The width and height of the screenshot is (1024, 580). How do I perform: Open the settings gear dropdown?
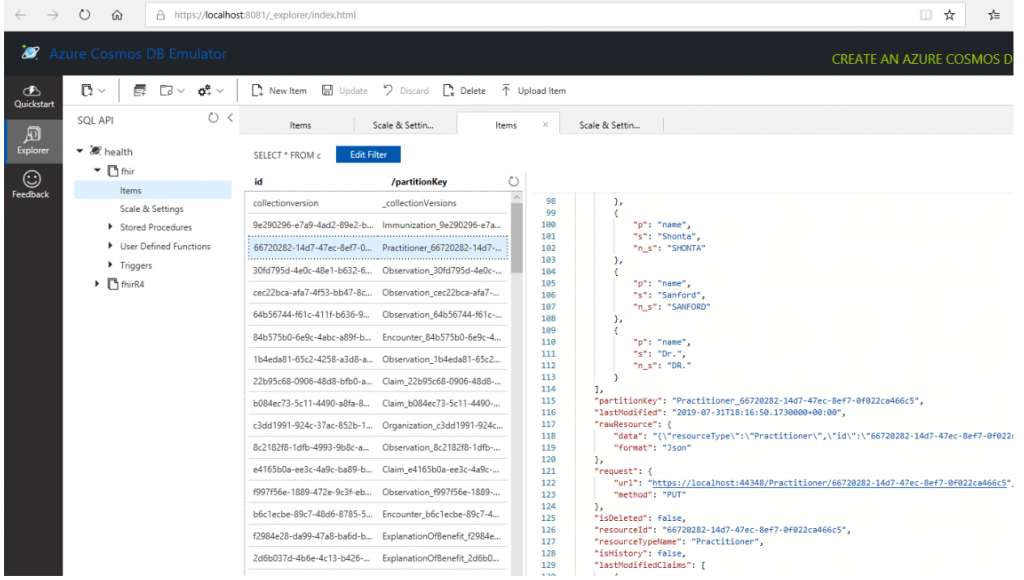point(210,91)
